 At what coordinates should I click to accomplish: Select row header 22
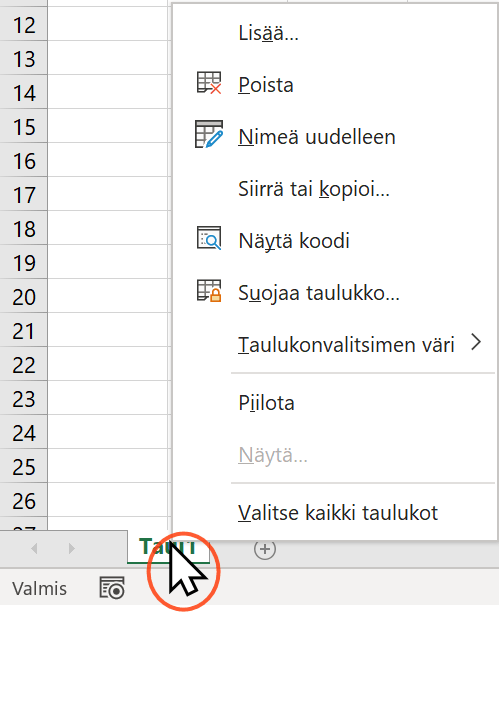24,365
